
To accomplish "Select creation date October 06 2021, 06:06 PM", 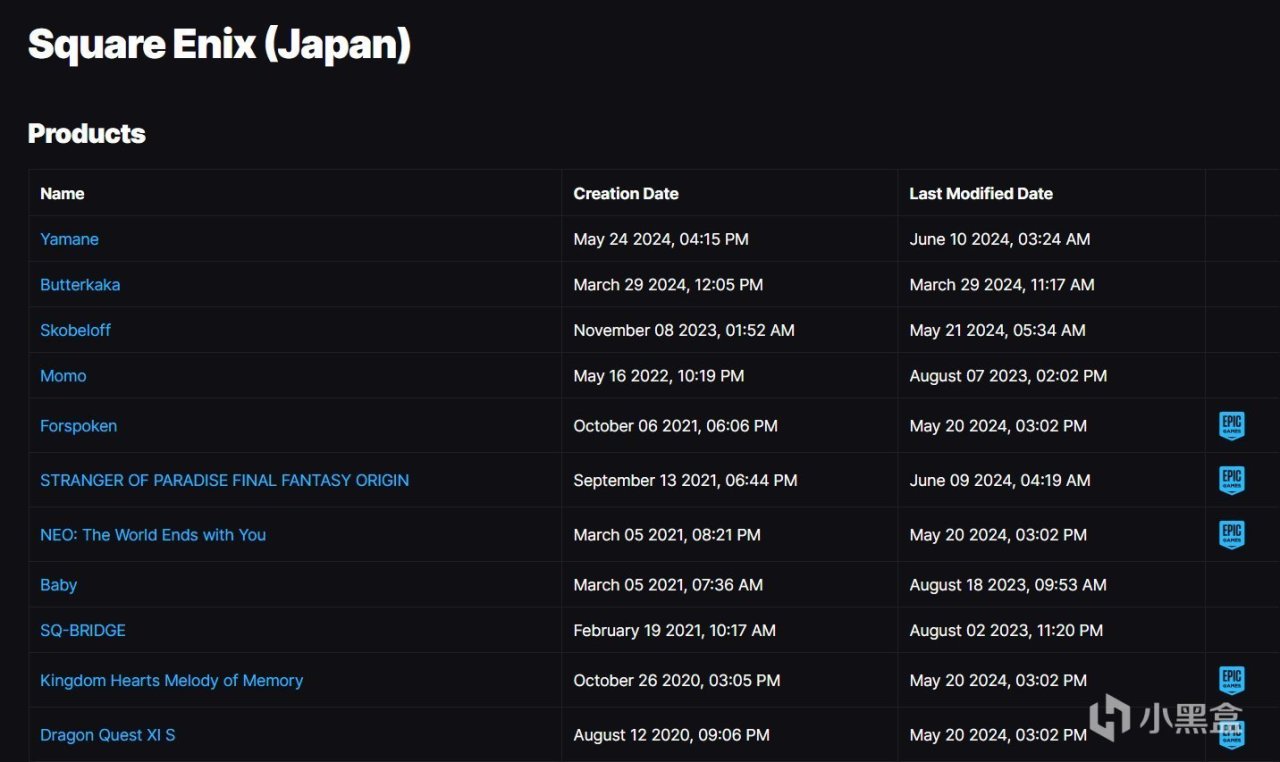I will click(x=675, y=426).
